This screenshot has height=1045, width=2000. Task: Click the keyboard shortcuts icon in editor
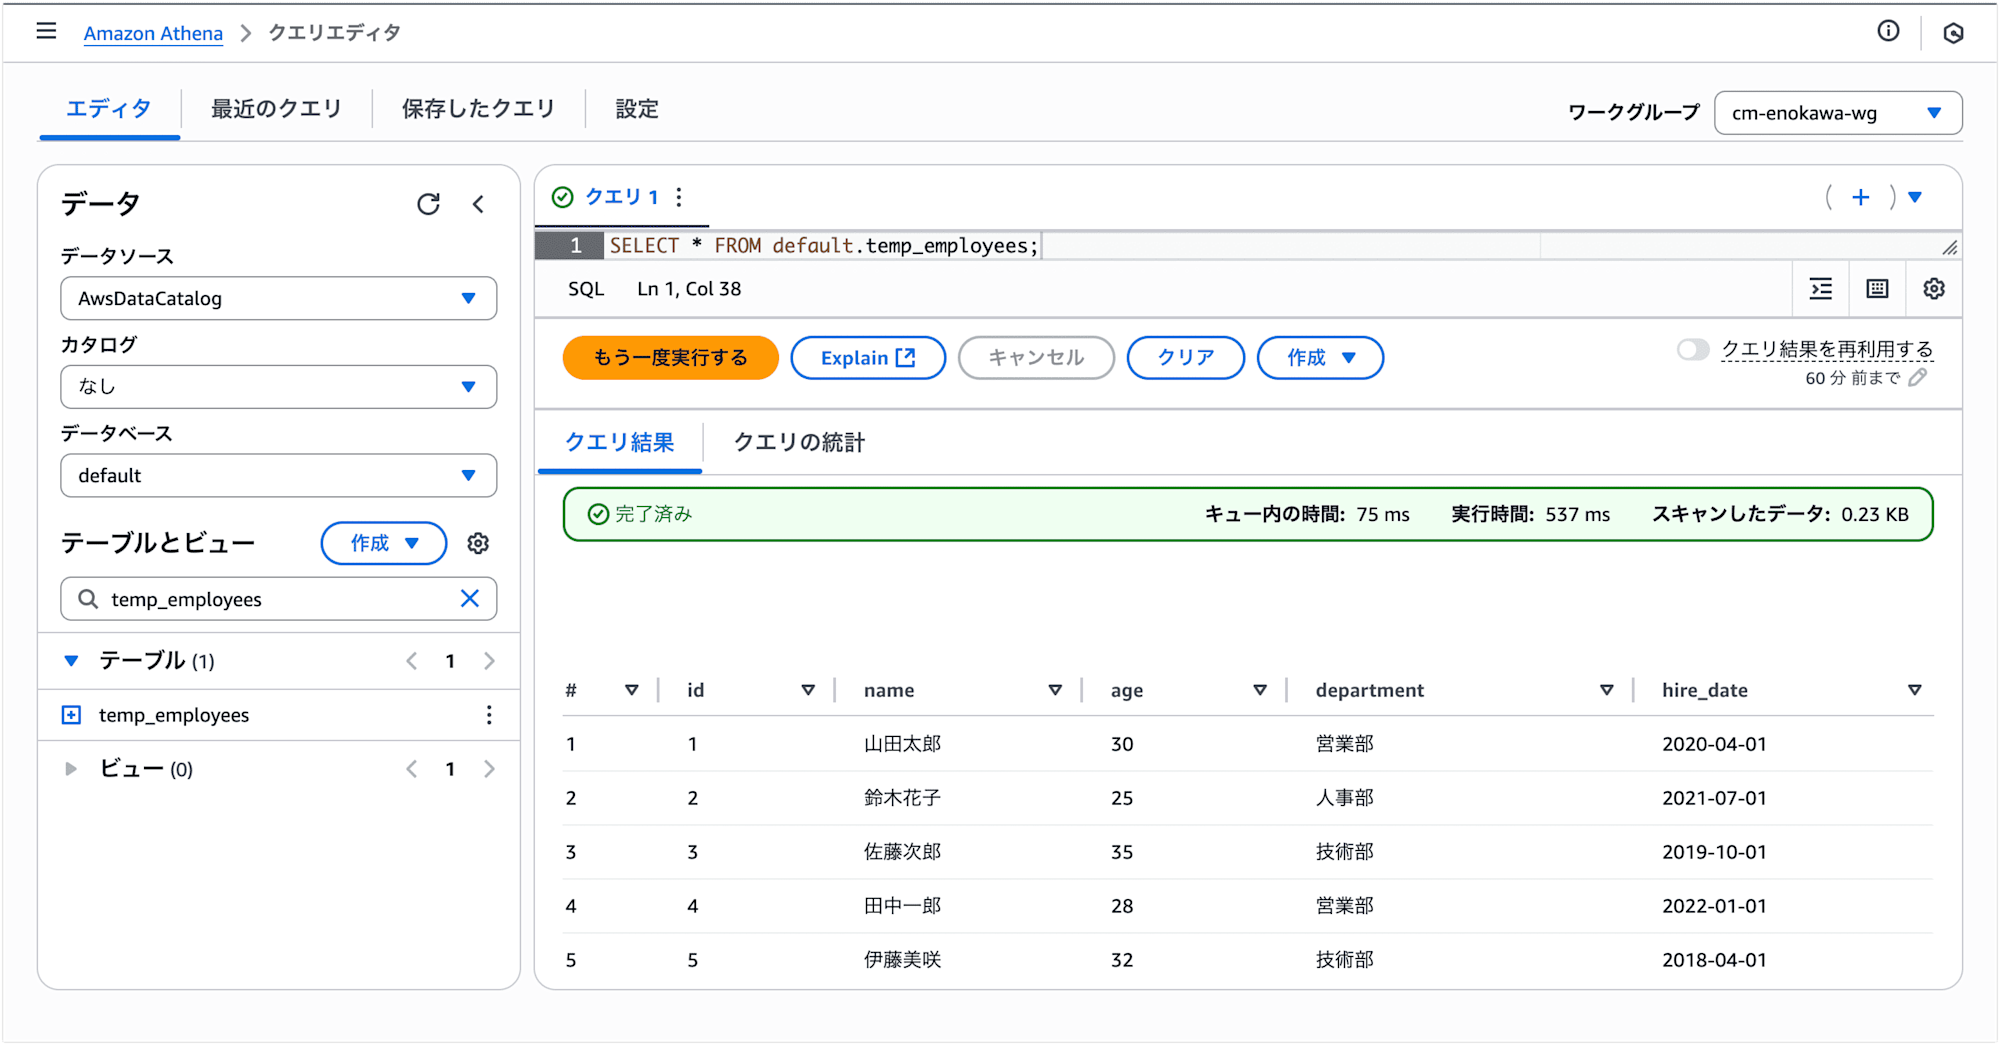[x=1877, y=289]
